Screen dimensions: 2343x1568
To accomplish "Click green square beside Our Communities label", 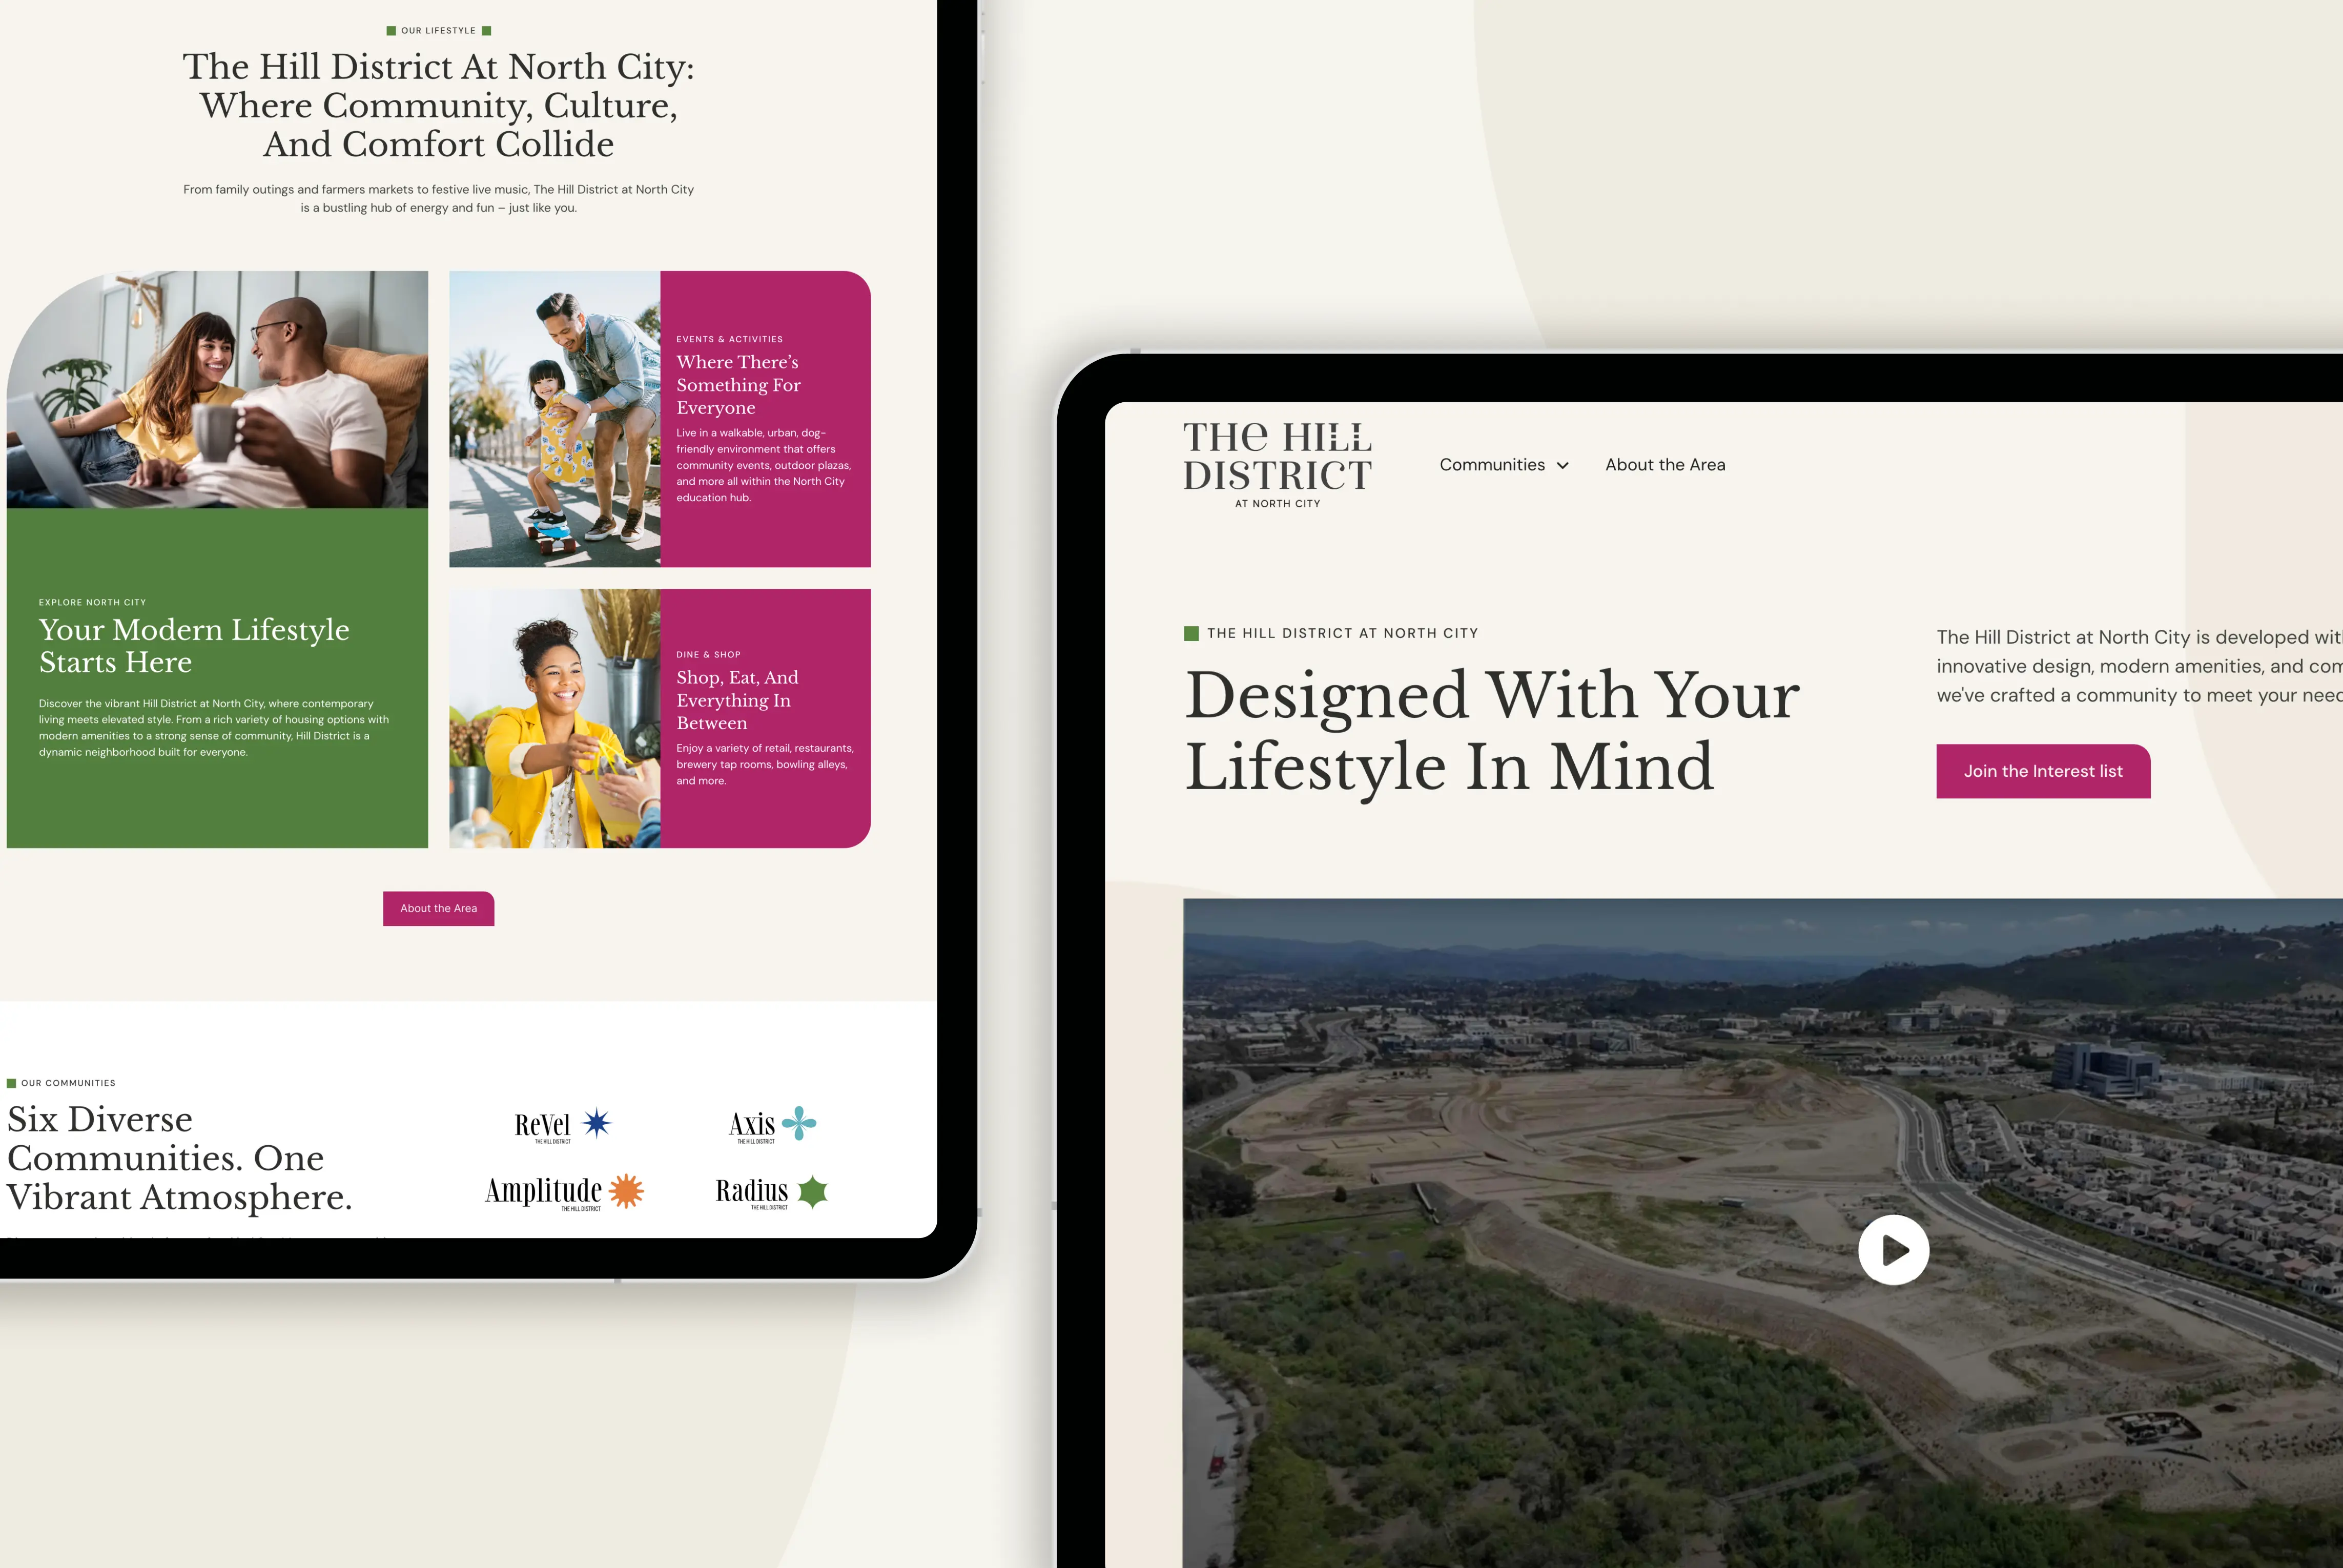I will [12, 1083].
